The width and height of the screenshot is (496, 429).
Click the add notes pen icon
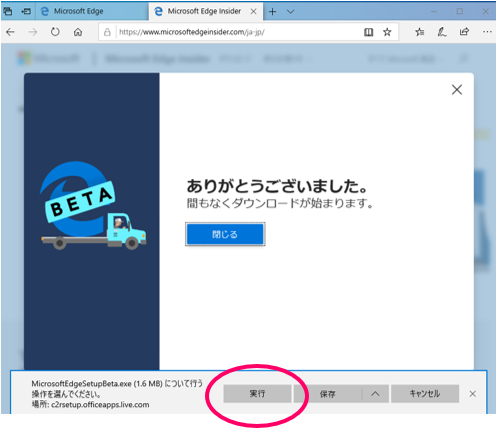click(x=442, y=32)
